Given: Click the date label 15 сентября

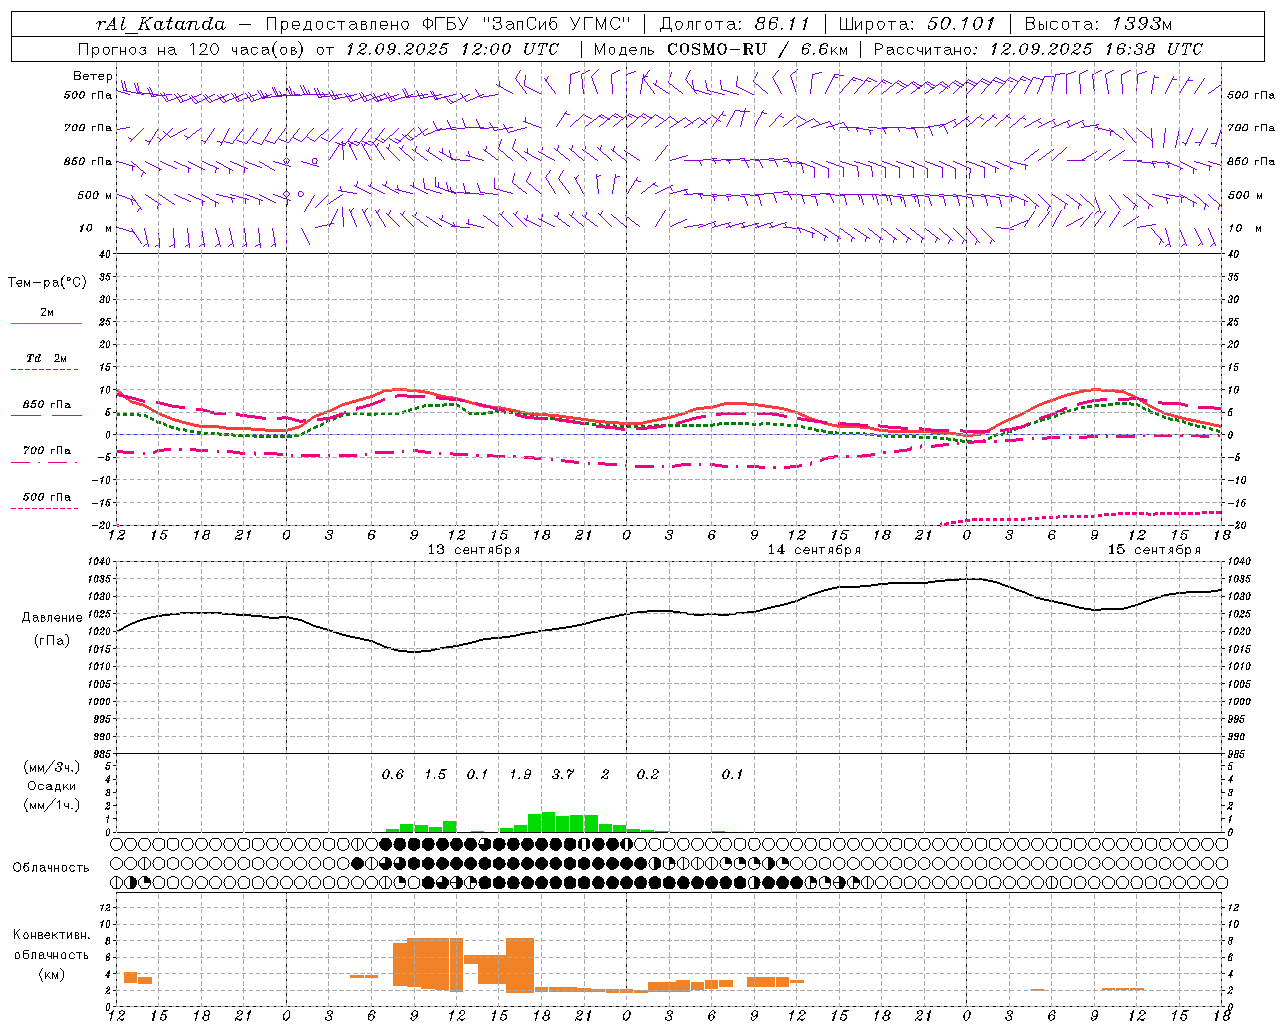Looking at the screenshot, I should click(1154, 550).
